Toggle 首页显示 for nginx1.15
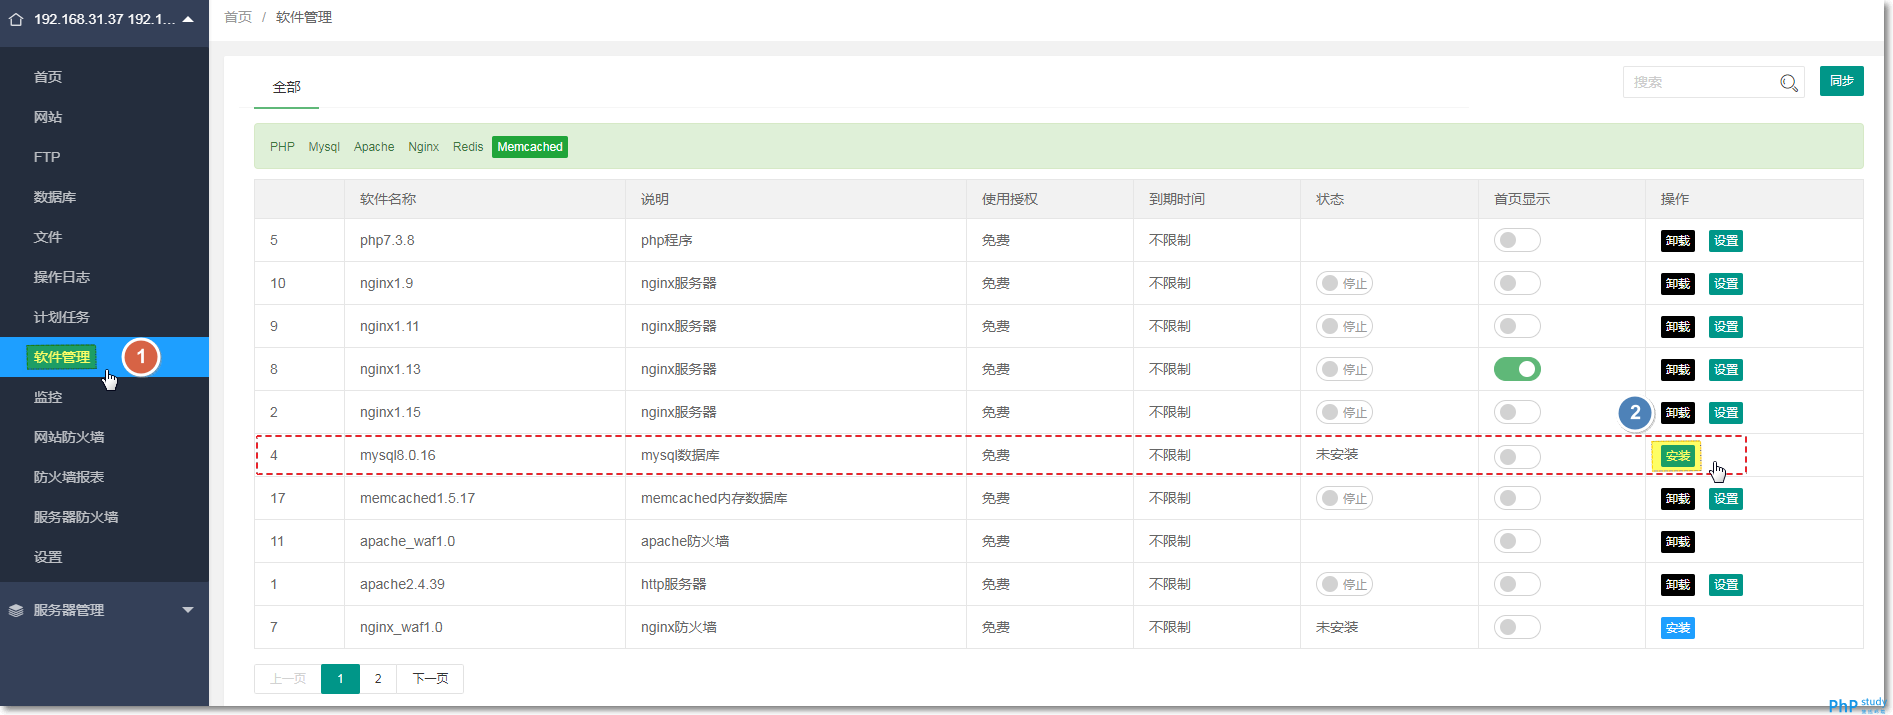The height and width of the screenshot is (715, 1893). (x=1517, y=412)
